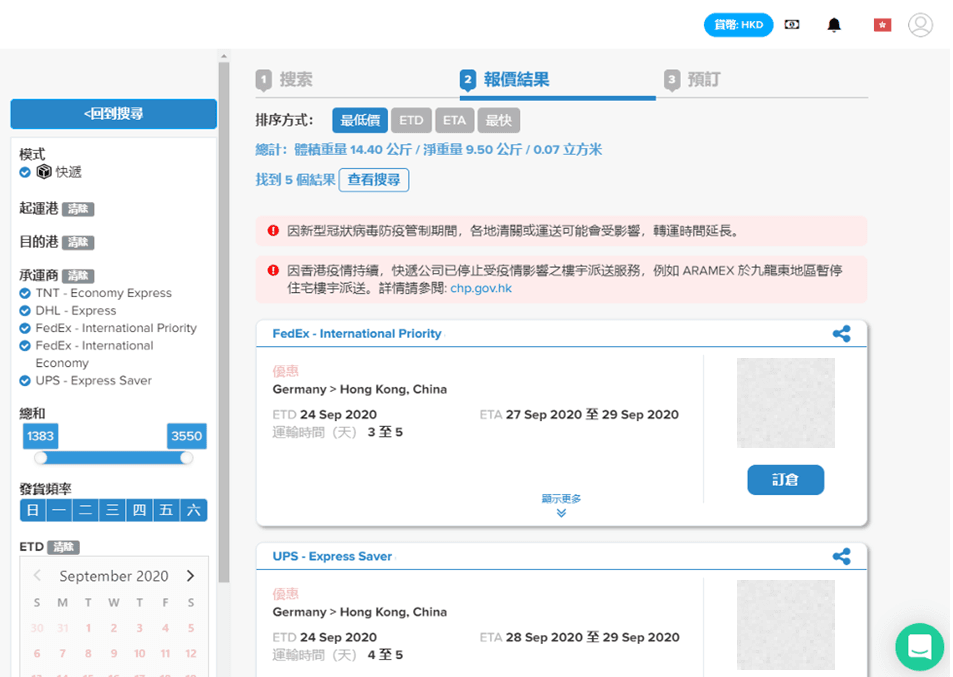This screenshot has width=953, height=677.
Task: Open the currency exchange banknote icon
Action: tap(791, 25)
